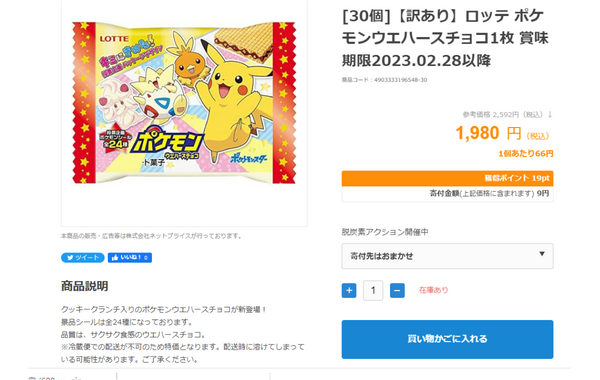600x380 pixels.
Task: Click the quantity input field
Action: 373,290
